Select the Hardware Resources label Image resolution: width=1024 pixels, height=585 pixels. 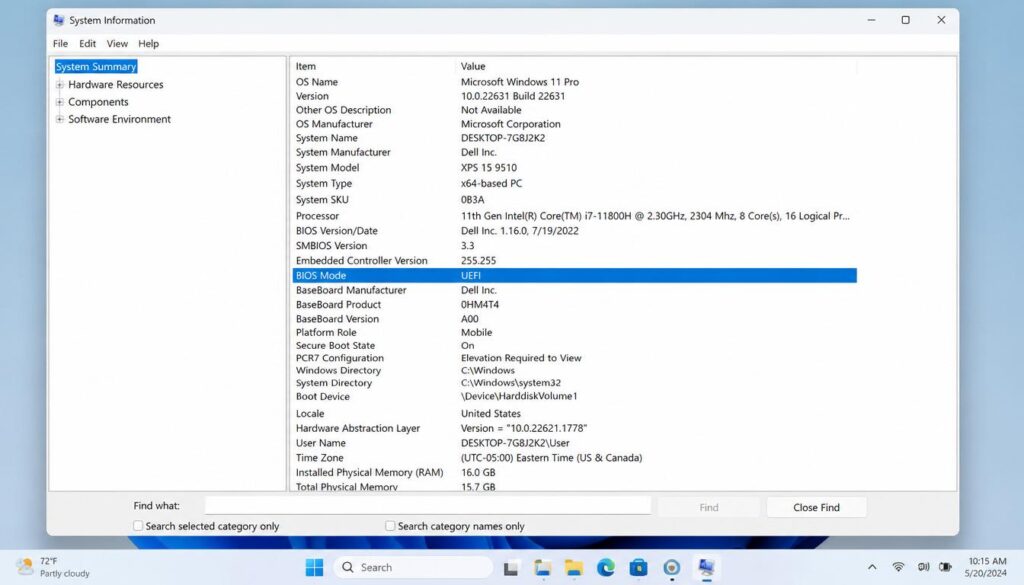116,84
